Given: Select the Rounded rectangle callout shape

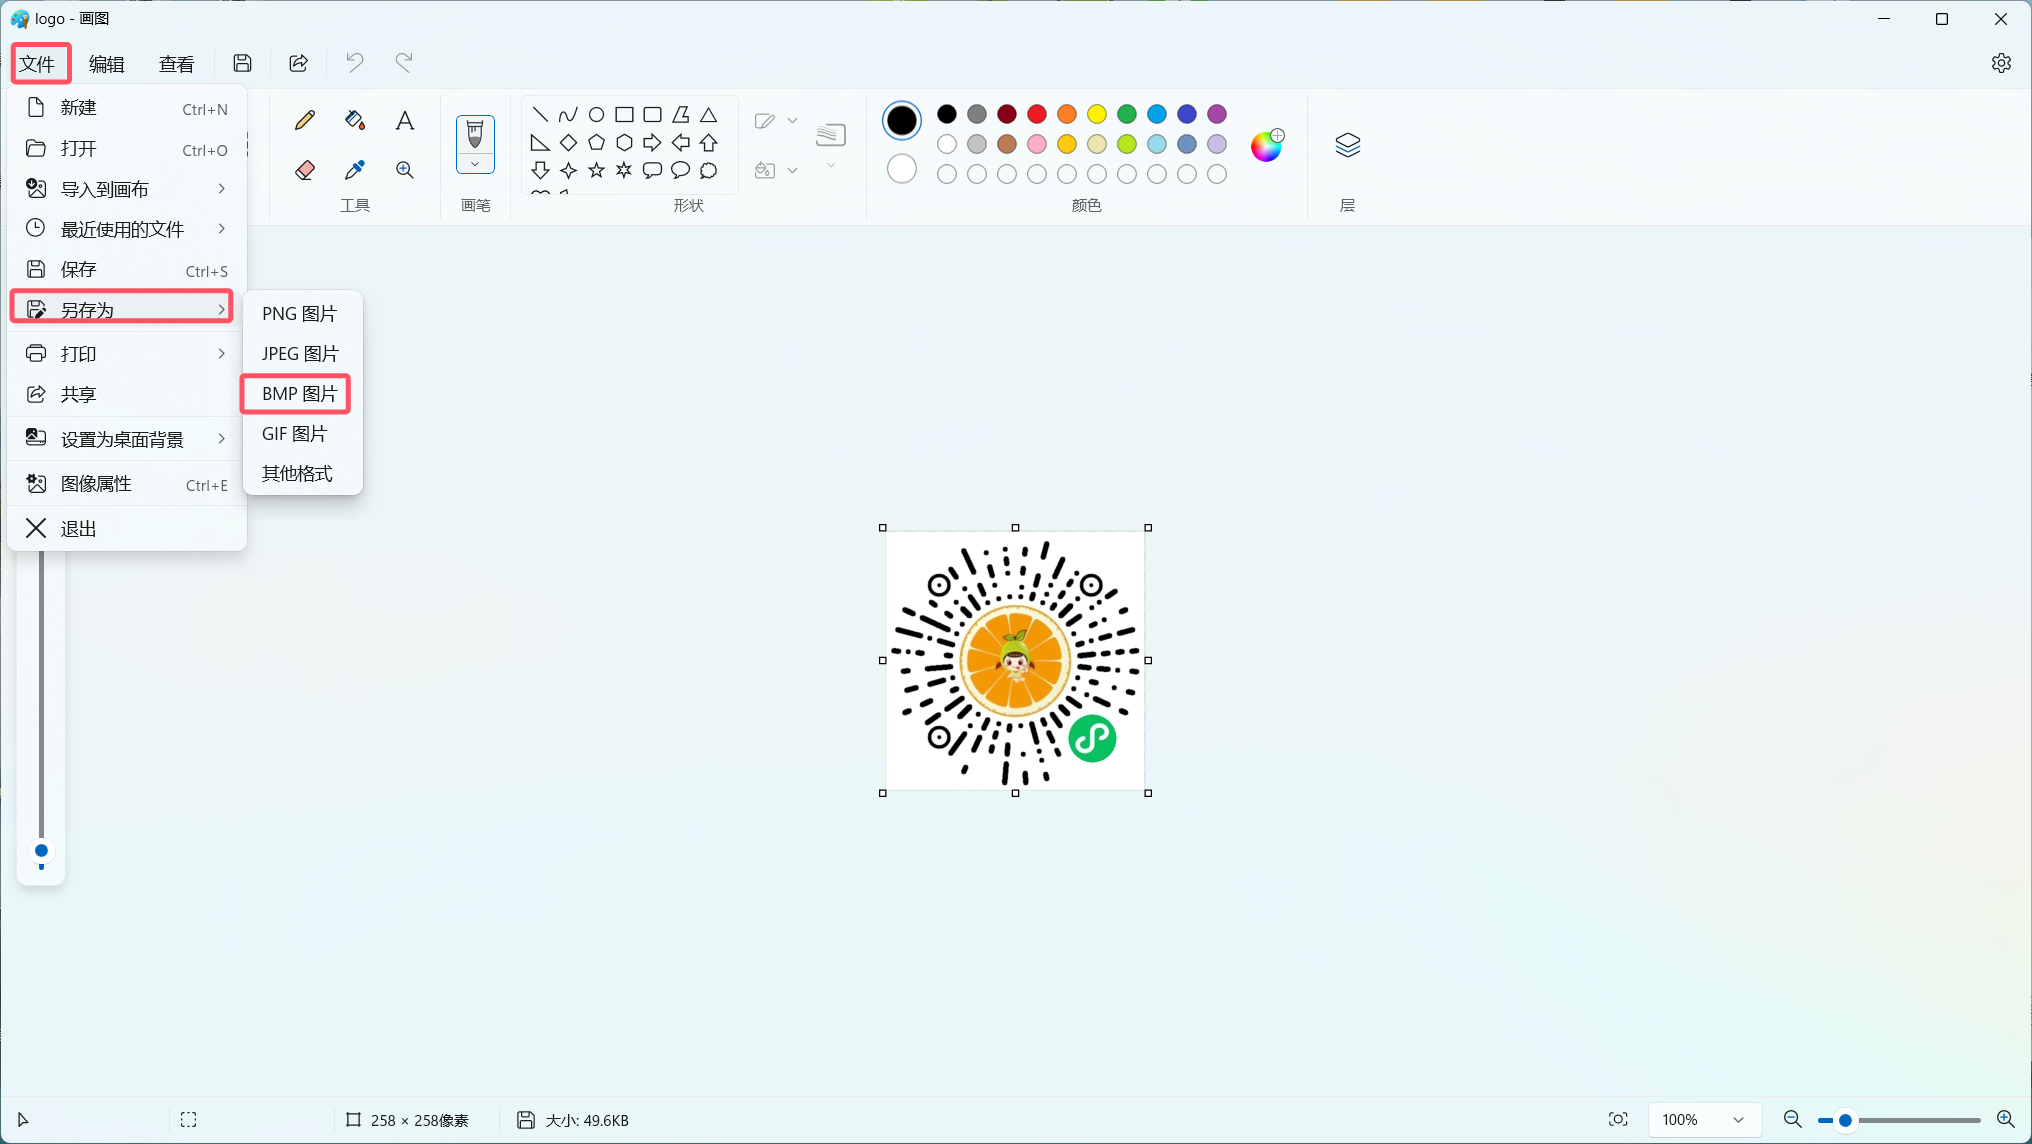Looking at the screenshot, I should click(652, 170).
